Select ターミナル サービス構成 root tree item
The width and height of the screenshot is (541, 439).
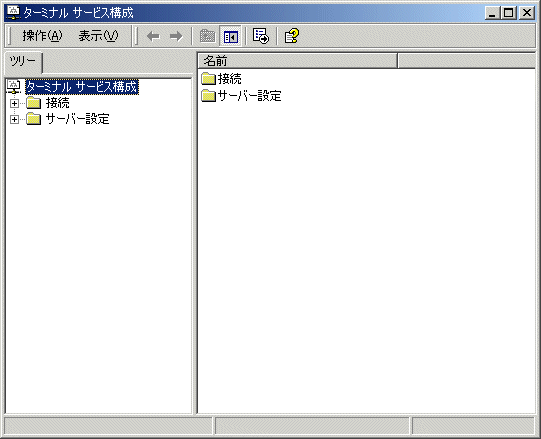point(82,87)
